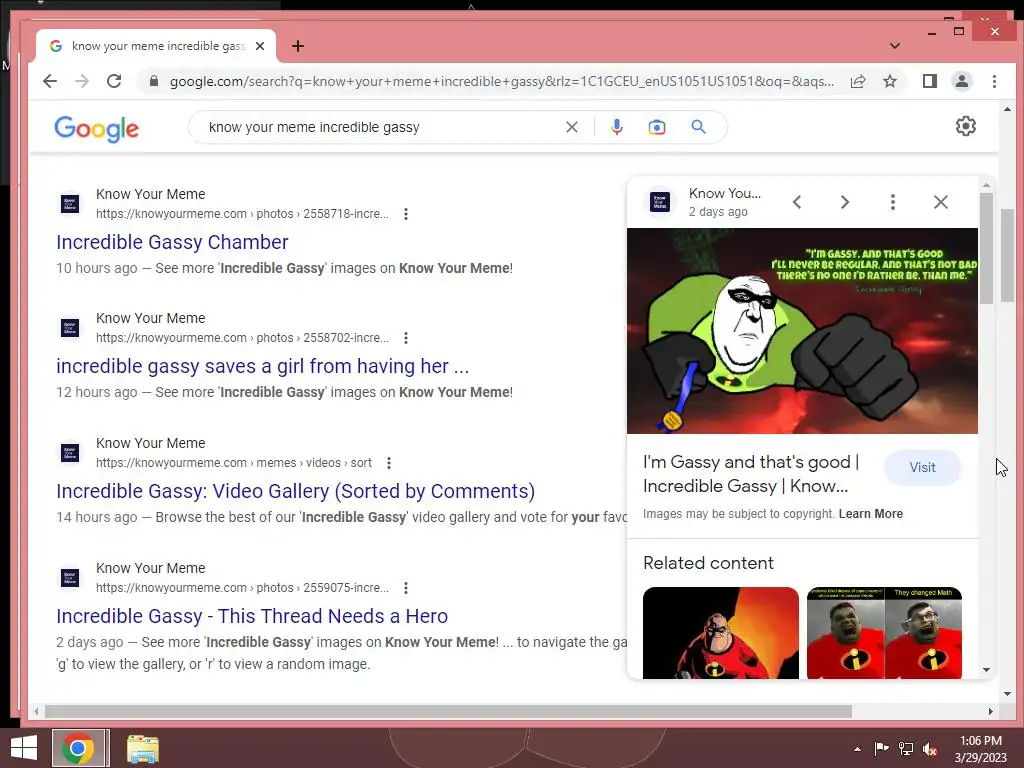
Task: Click the address bar URL
Action: point(502,81)
